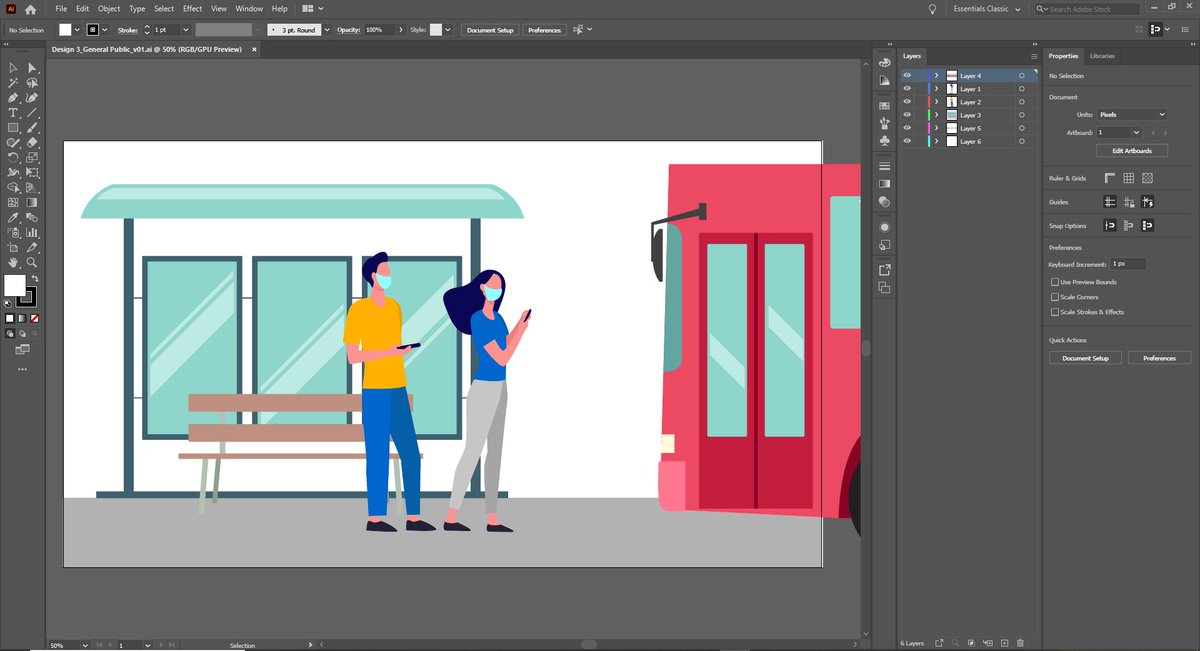Expand Layer 4 contents
The image size is (1200, 651).
point(937,76)
